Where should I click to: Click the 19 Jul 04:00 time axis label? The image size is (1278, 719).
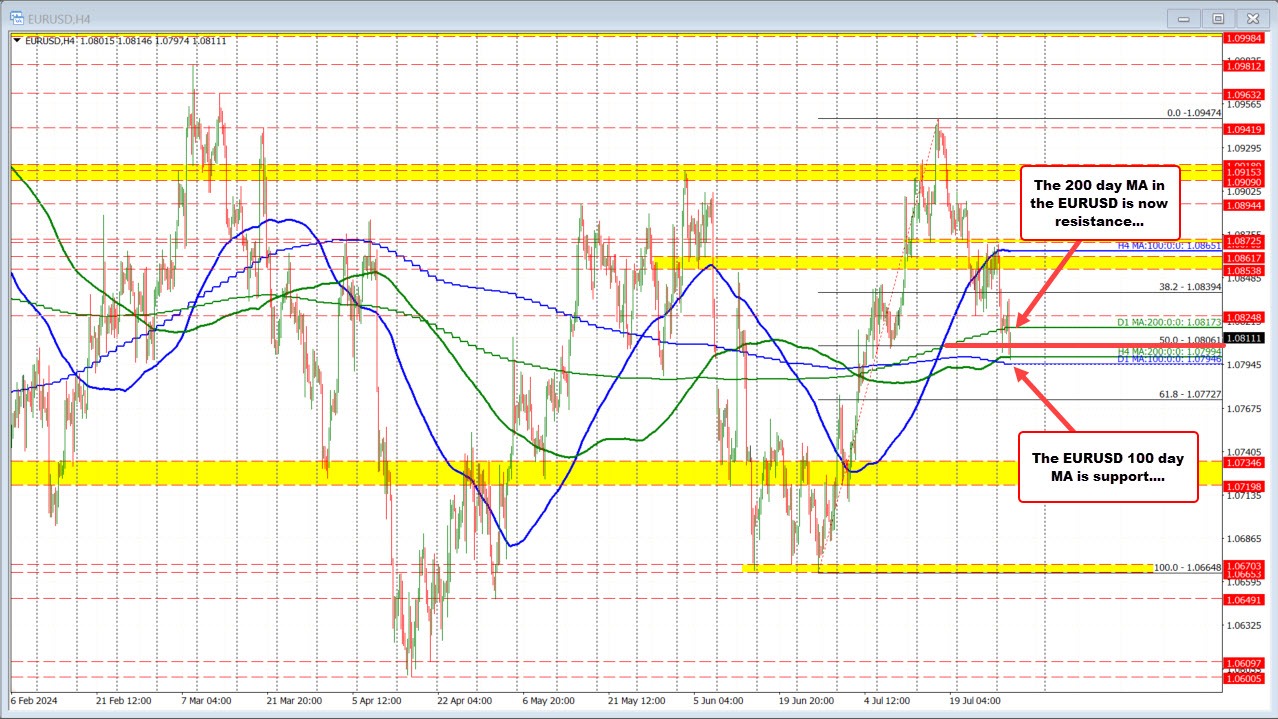point(975,702)
